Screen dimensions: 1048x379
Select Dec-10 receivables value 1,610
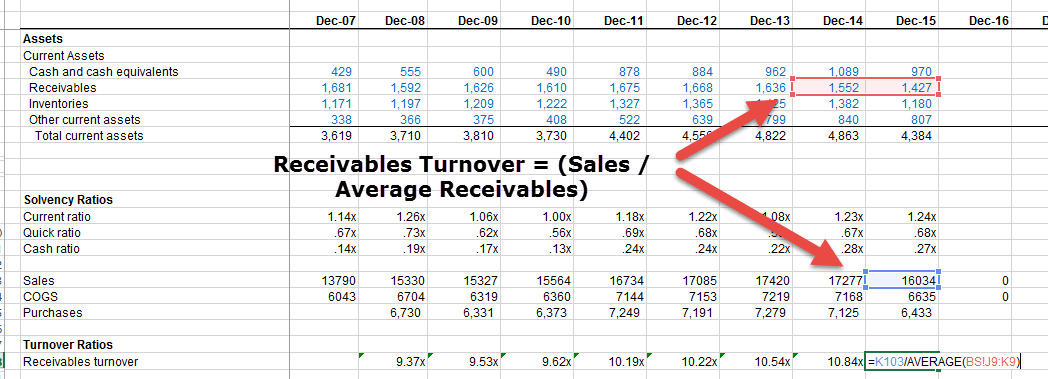click(537, 88)
